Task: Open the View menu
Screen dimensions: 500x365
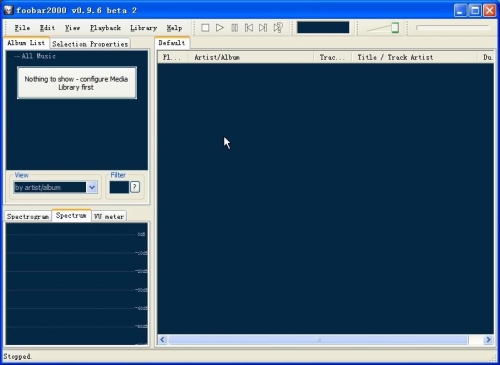Action: 72,28
